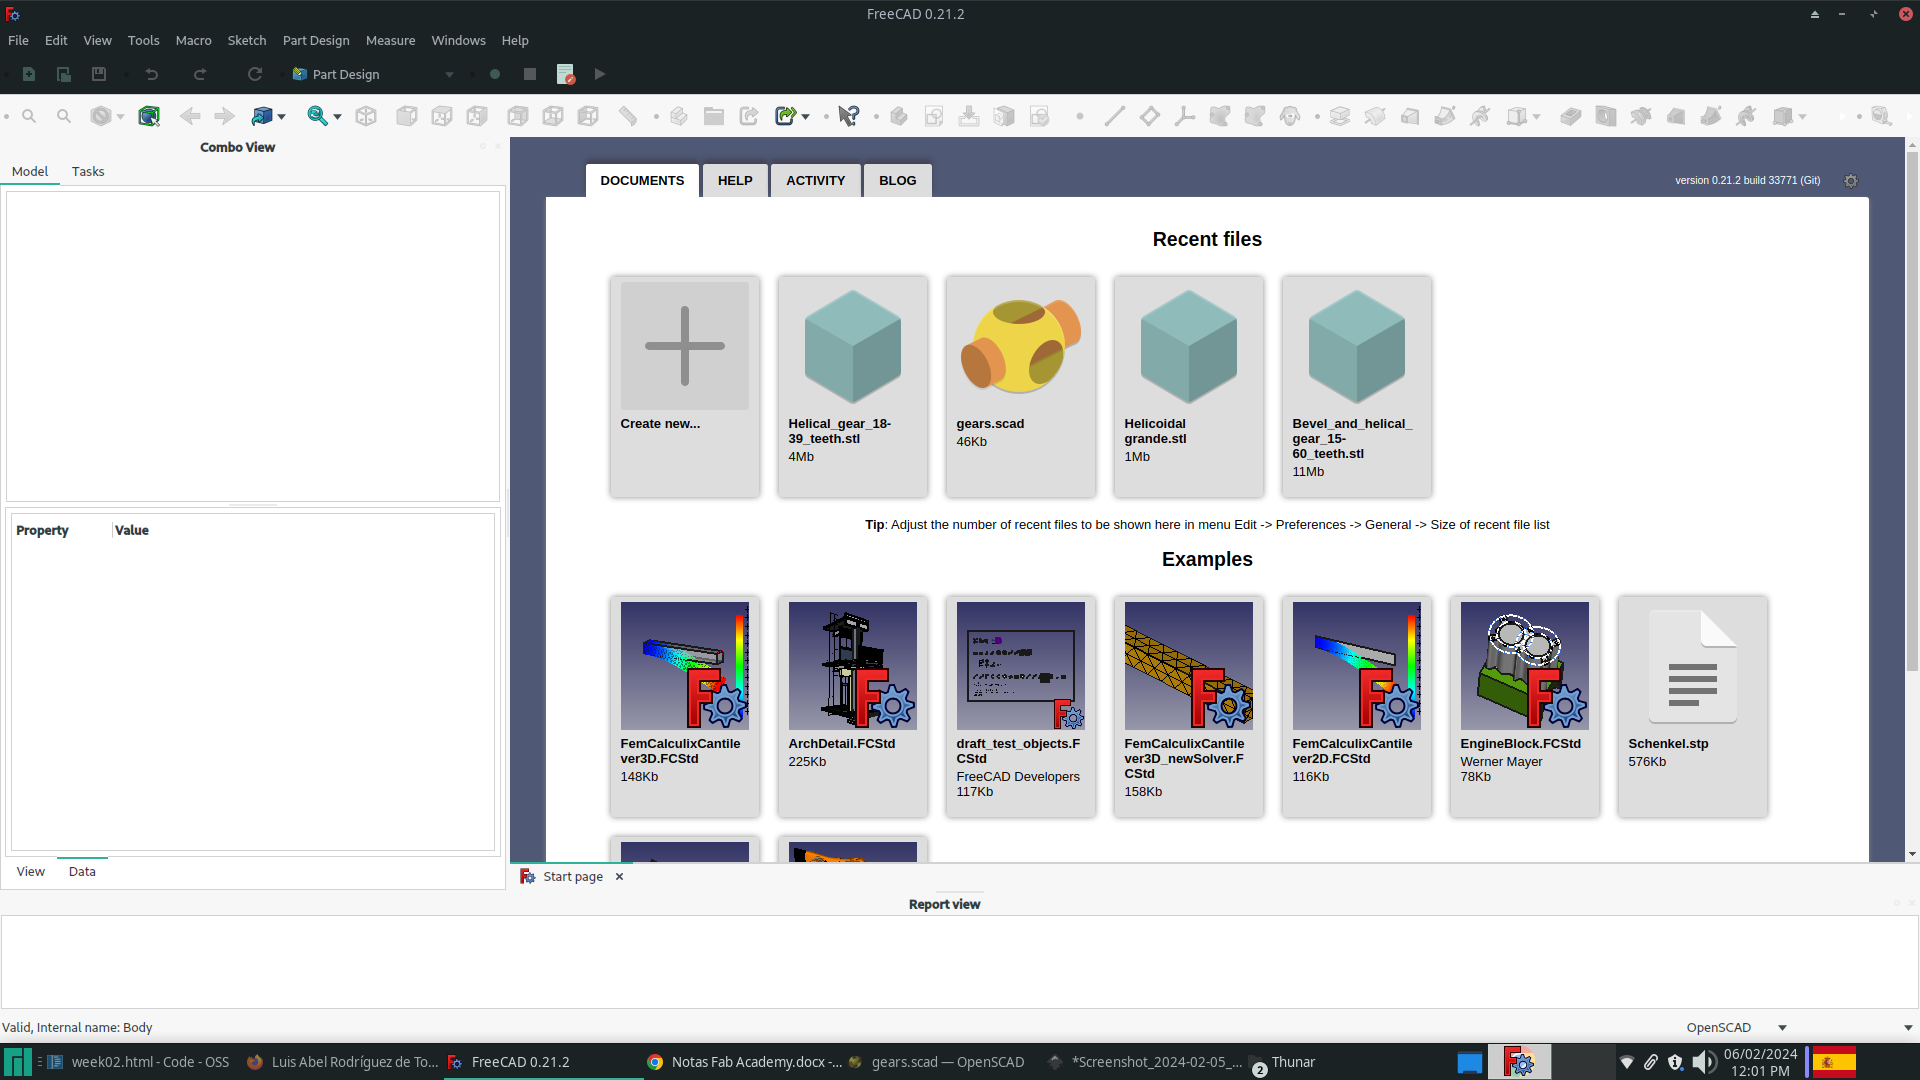The image size is (1920, 1080).
Task: Click the Redo toolbar icon
Action: coord(200,74)
